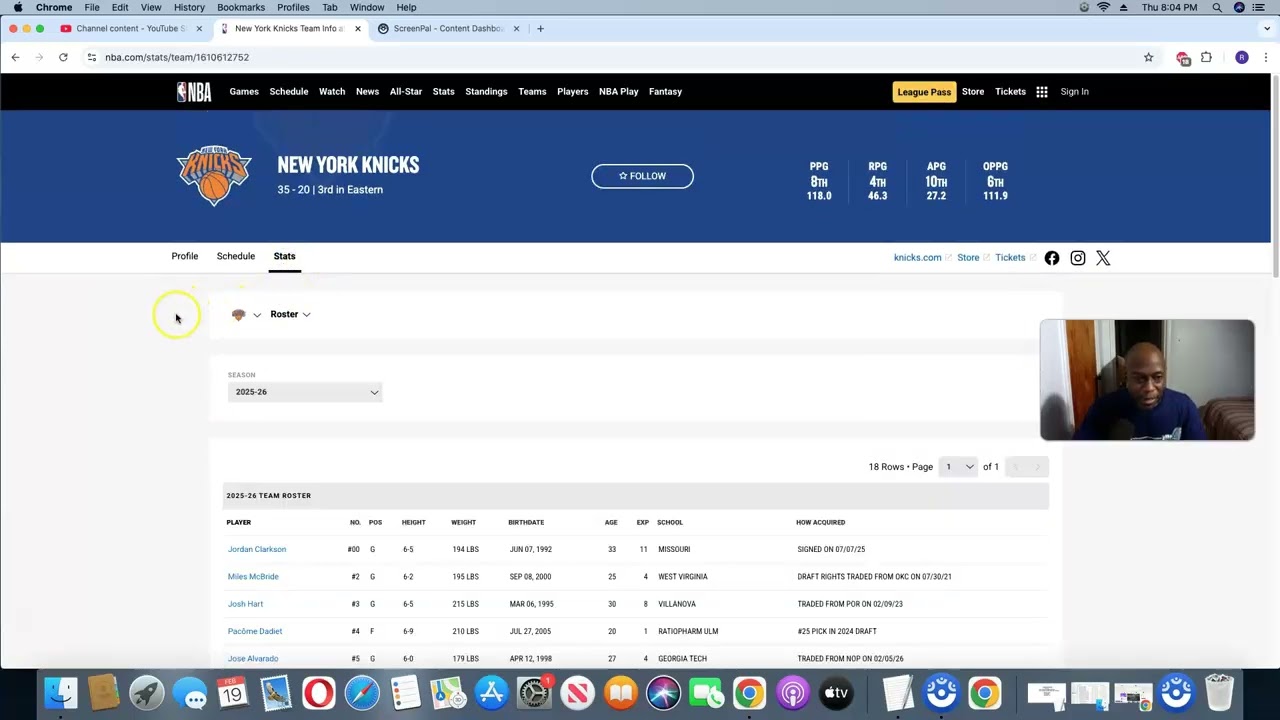Open Finder from the Dock

click(61, 693)
